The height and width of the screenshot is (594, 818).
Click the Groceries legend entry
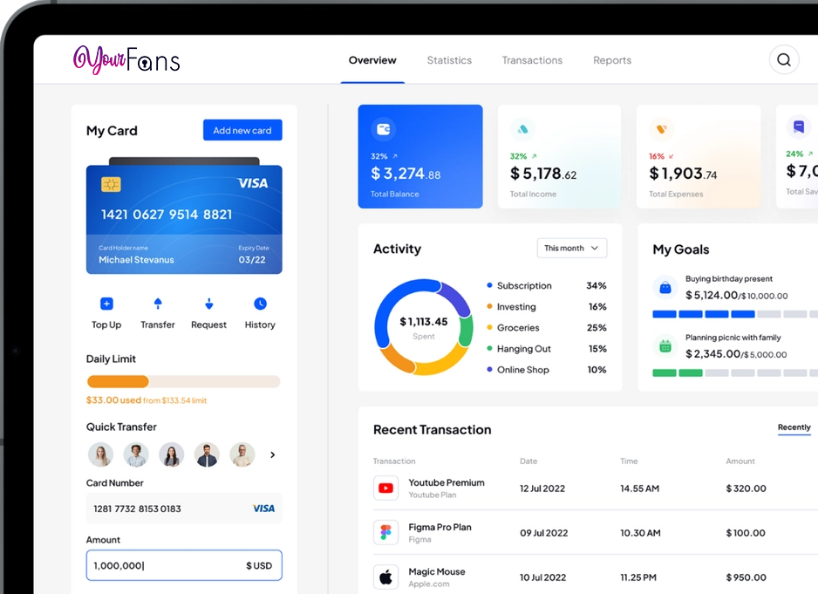click(x=546, y=328)
